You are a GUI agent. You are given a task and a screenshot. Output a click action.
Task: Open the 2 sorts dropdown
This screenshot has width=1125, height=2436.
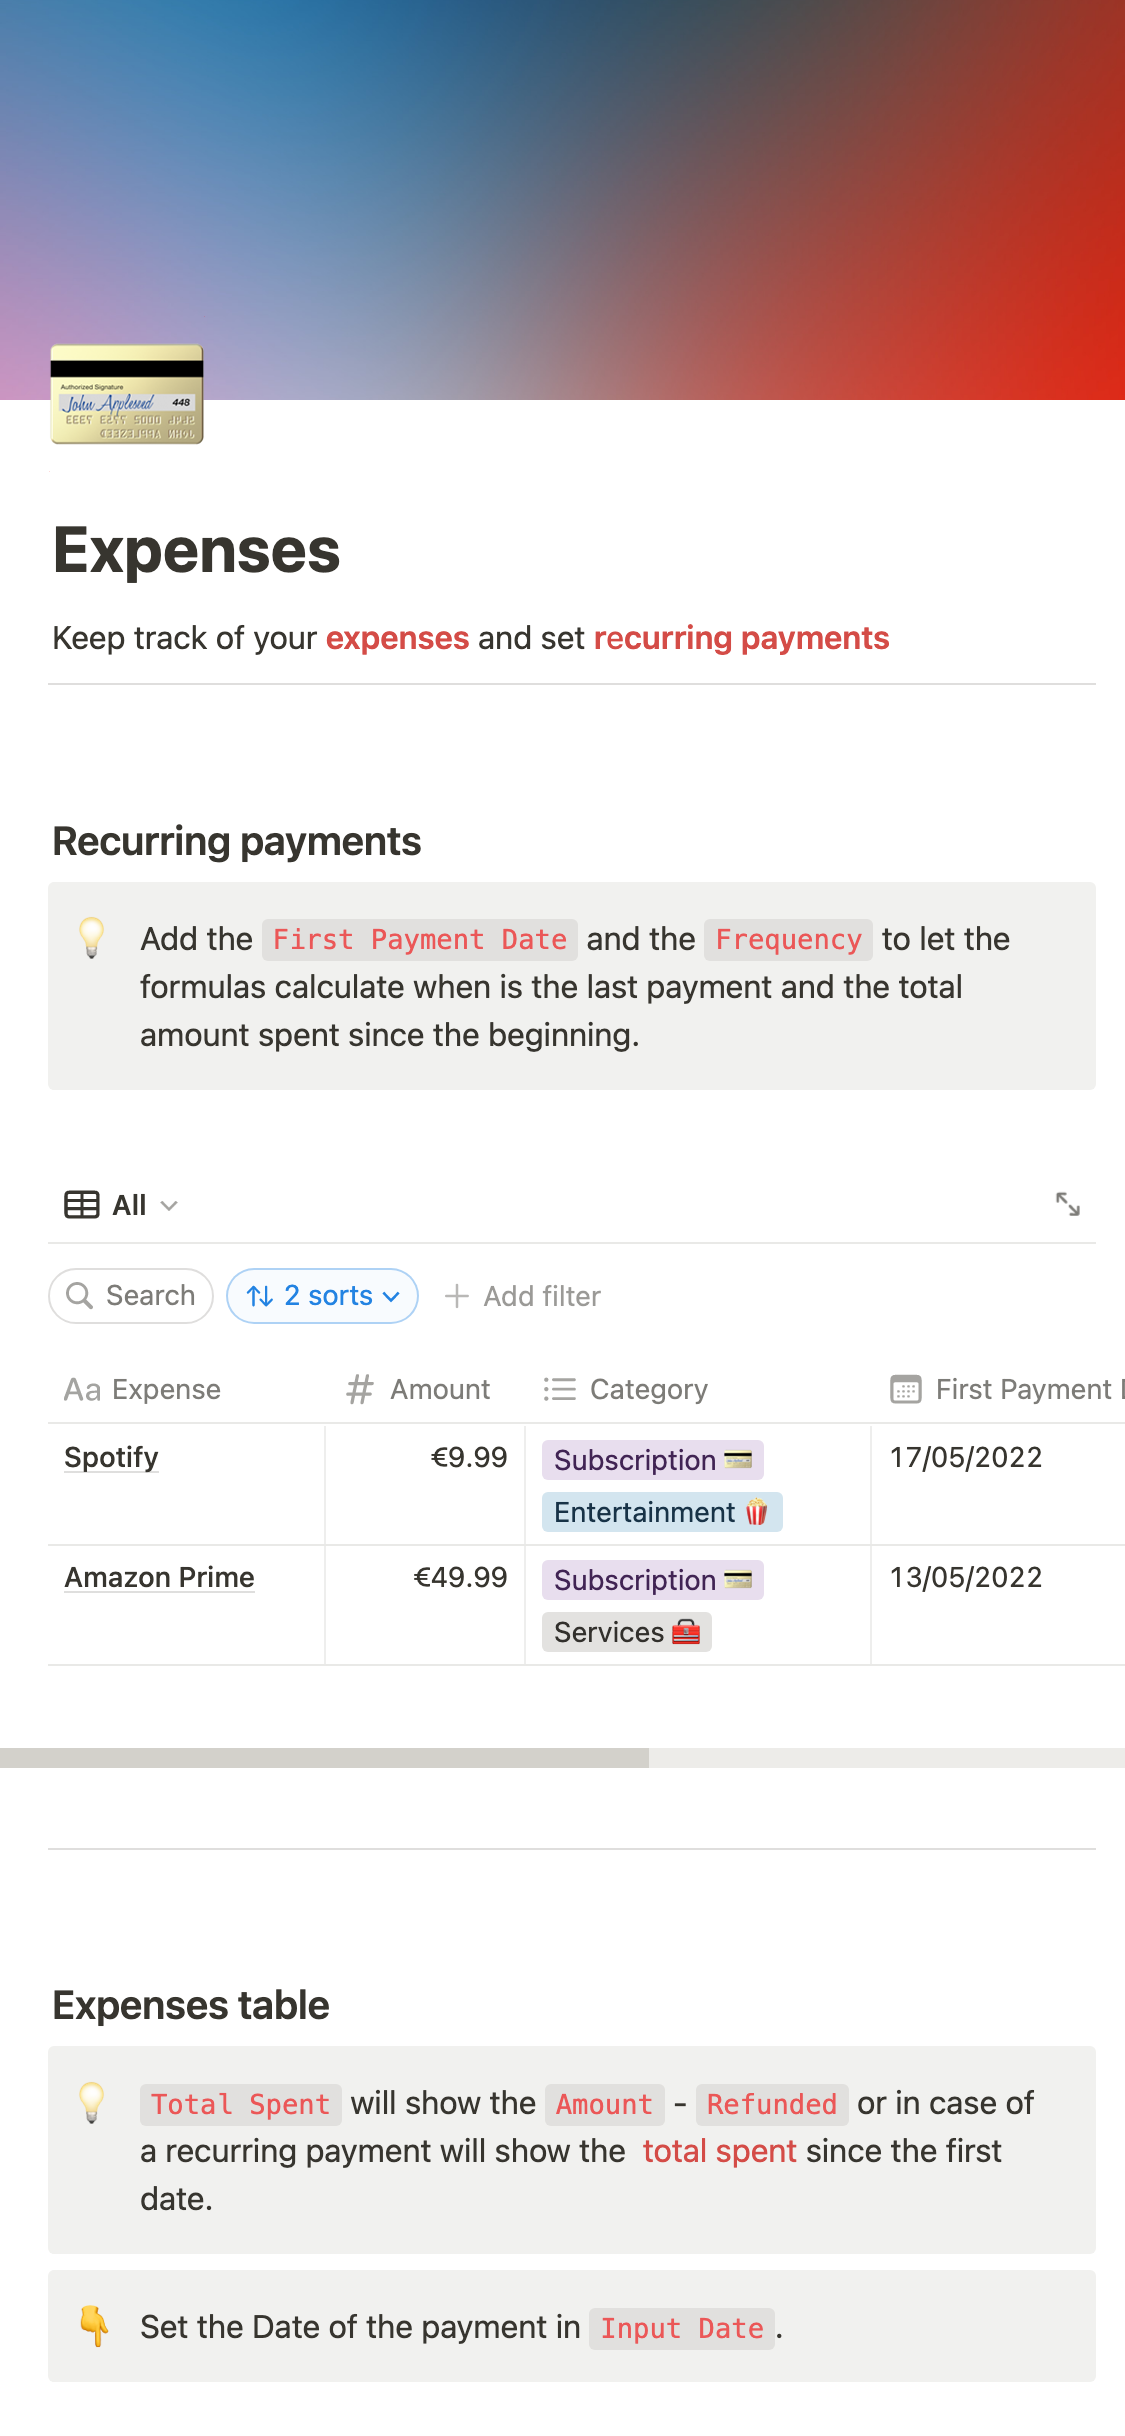(322, 1296)
